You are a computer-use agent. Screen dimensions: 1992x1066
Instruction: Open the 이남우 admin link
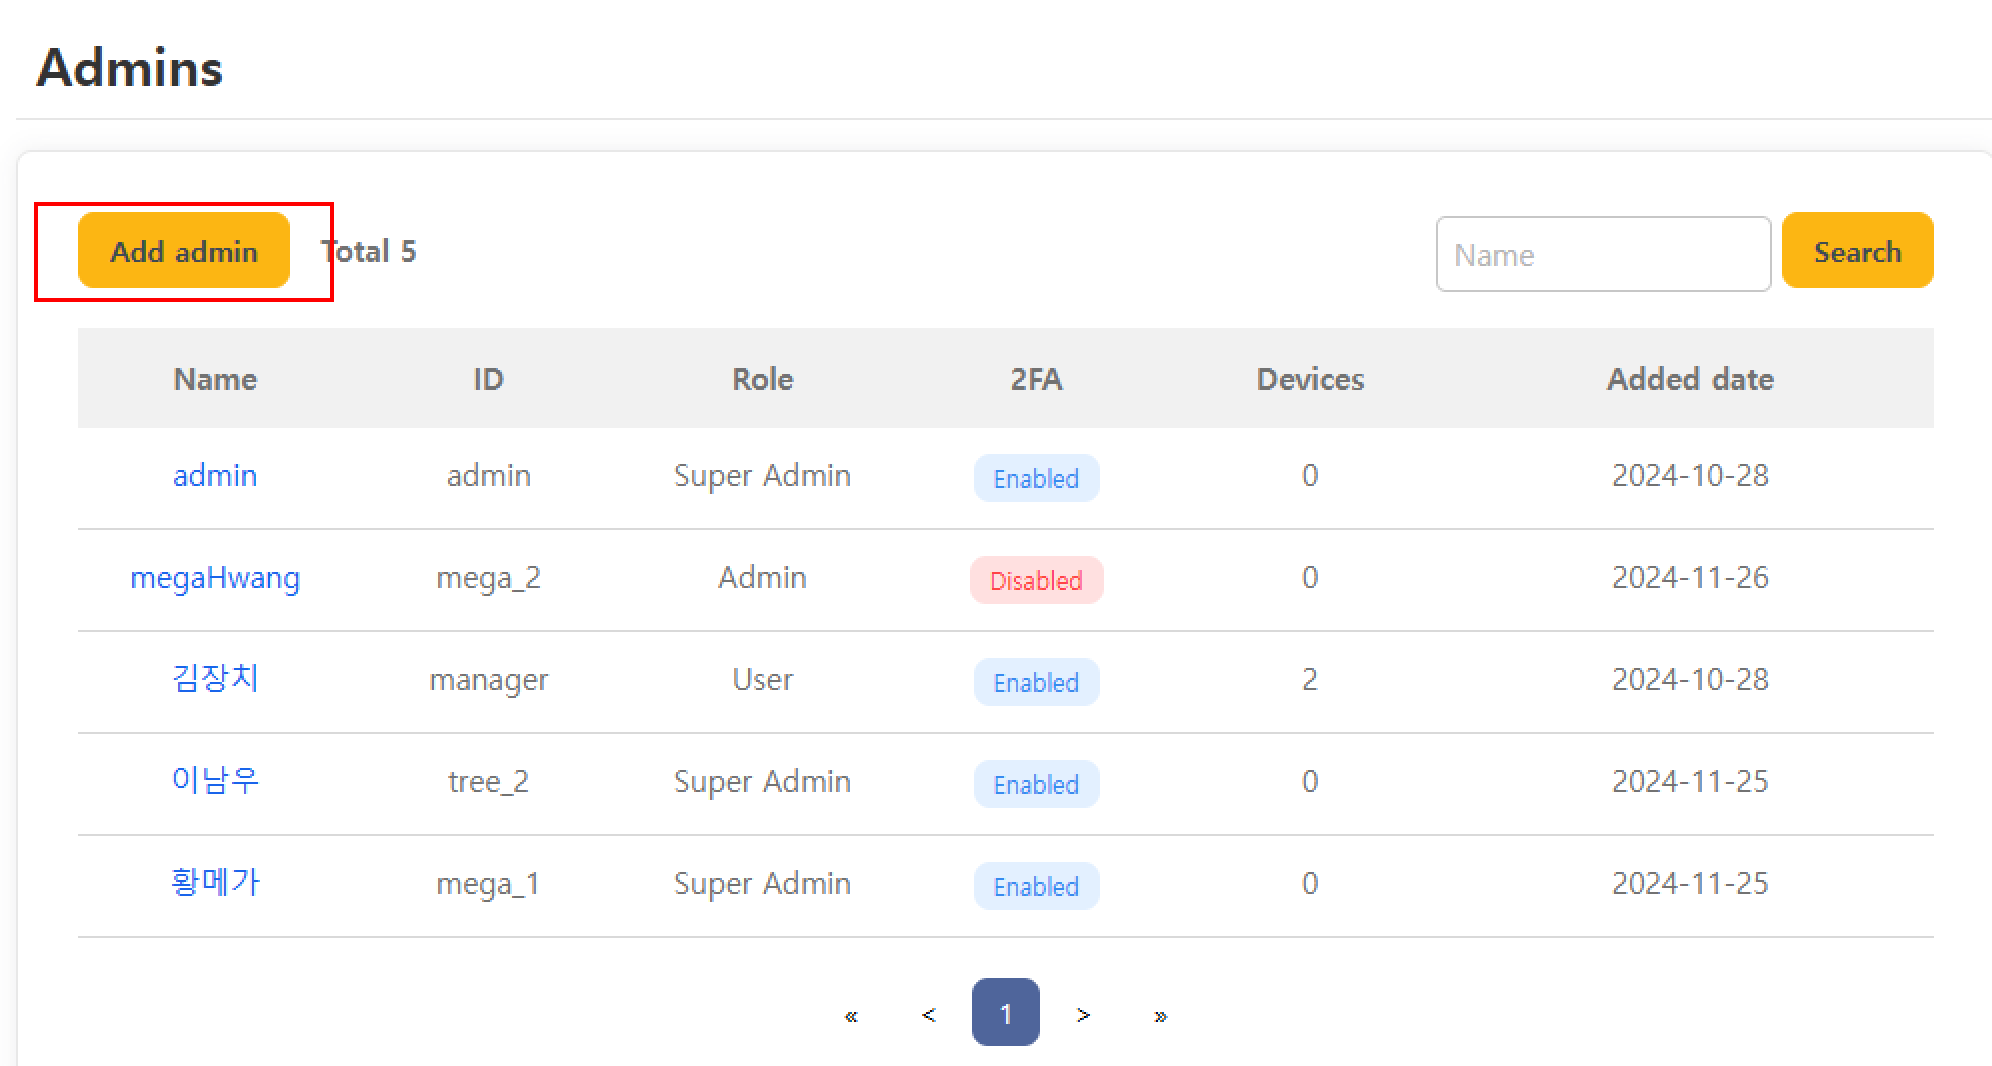click(x=215, y=782)
